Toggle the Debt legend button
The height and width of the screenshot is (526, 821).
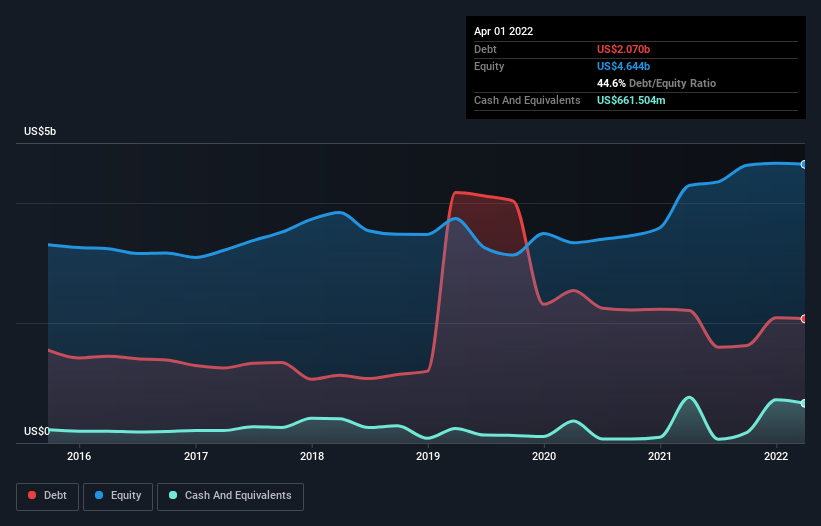47,496
